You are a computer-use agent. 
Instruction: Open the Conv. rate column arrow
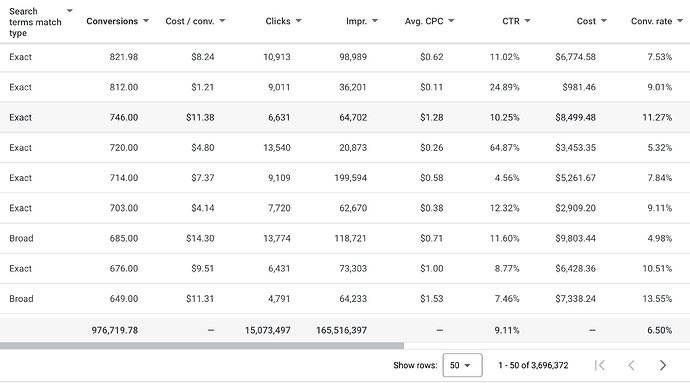point(680,21)
